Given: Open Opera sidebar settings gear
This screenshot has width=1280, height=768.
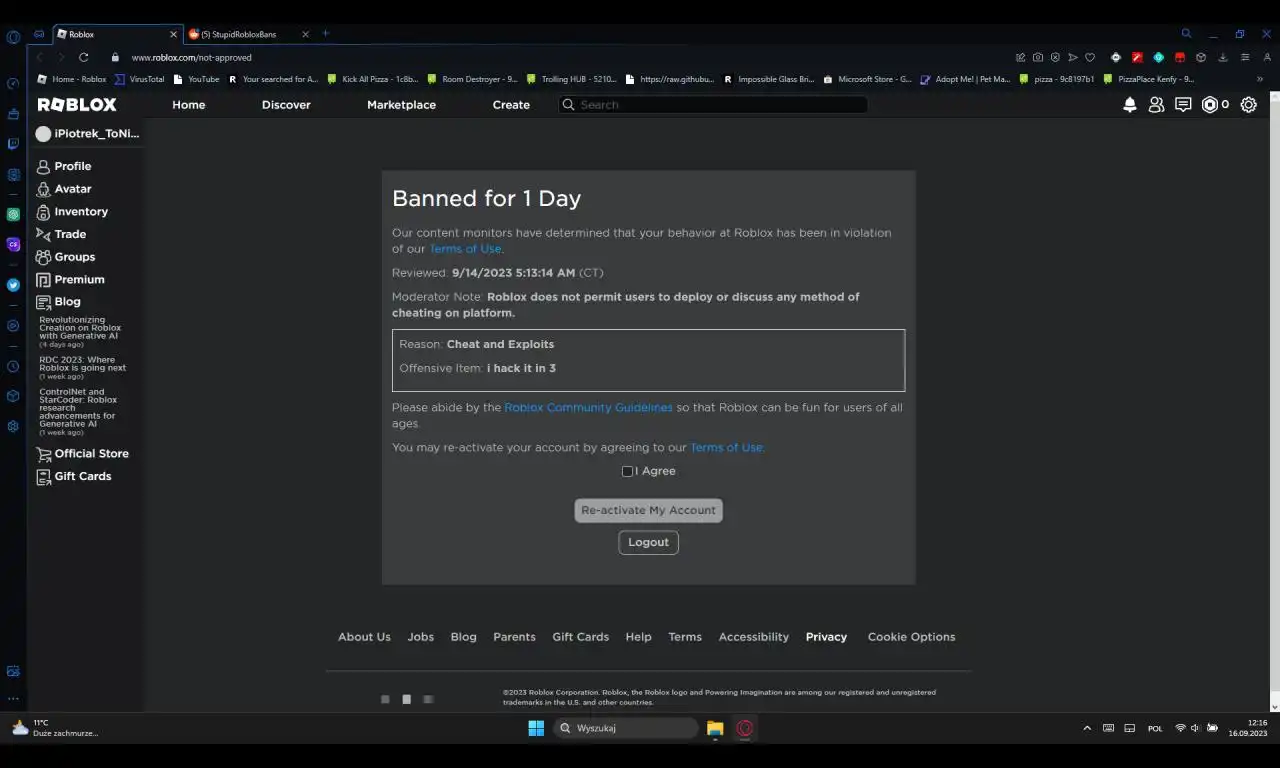Looking at the screenshot, I should pyautogui.click(x=13, y=426).
